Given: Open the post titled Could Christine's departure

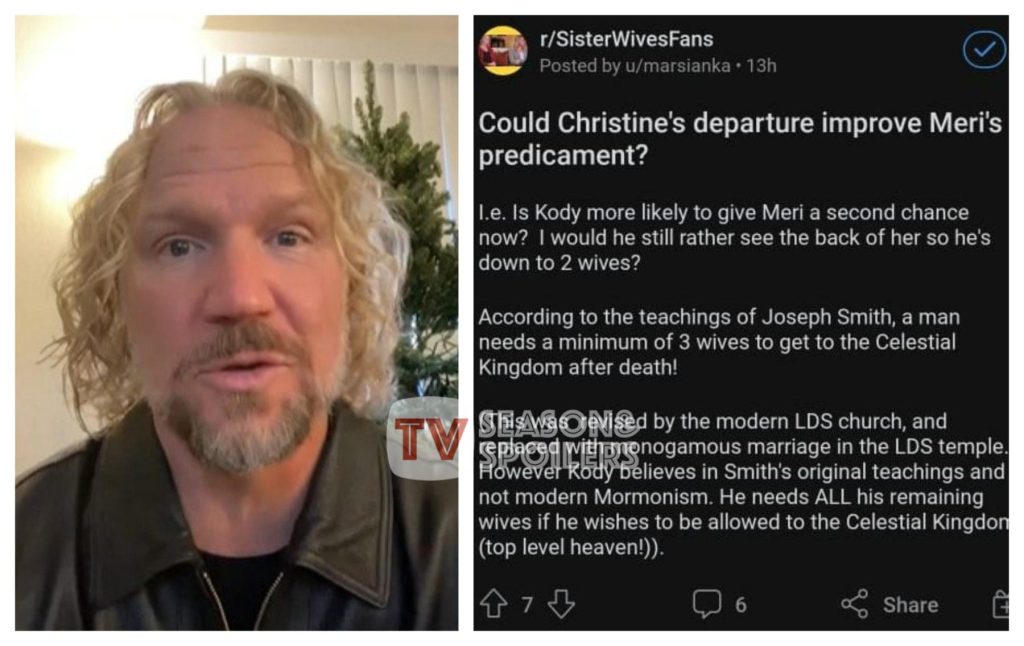Looking at the screenshot, I should (740, 139).
